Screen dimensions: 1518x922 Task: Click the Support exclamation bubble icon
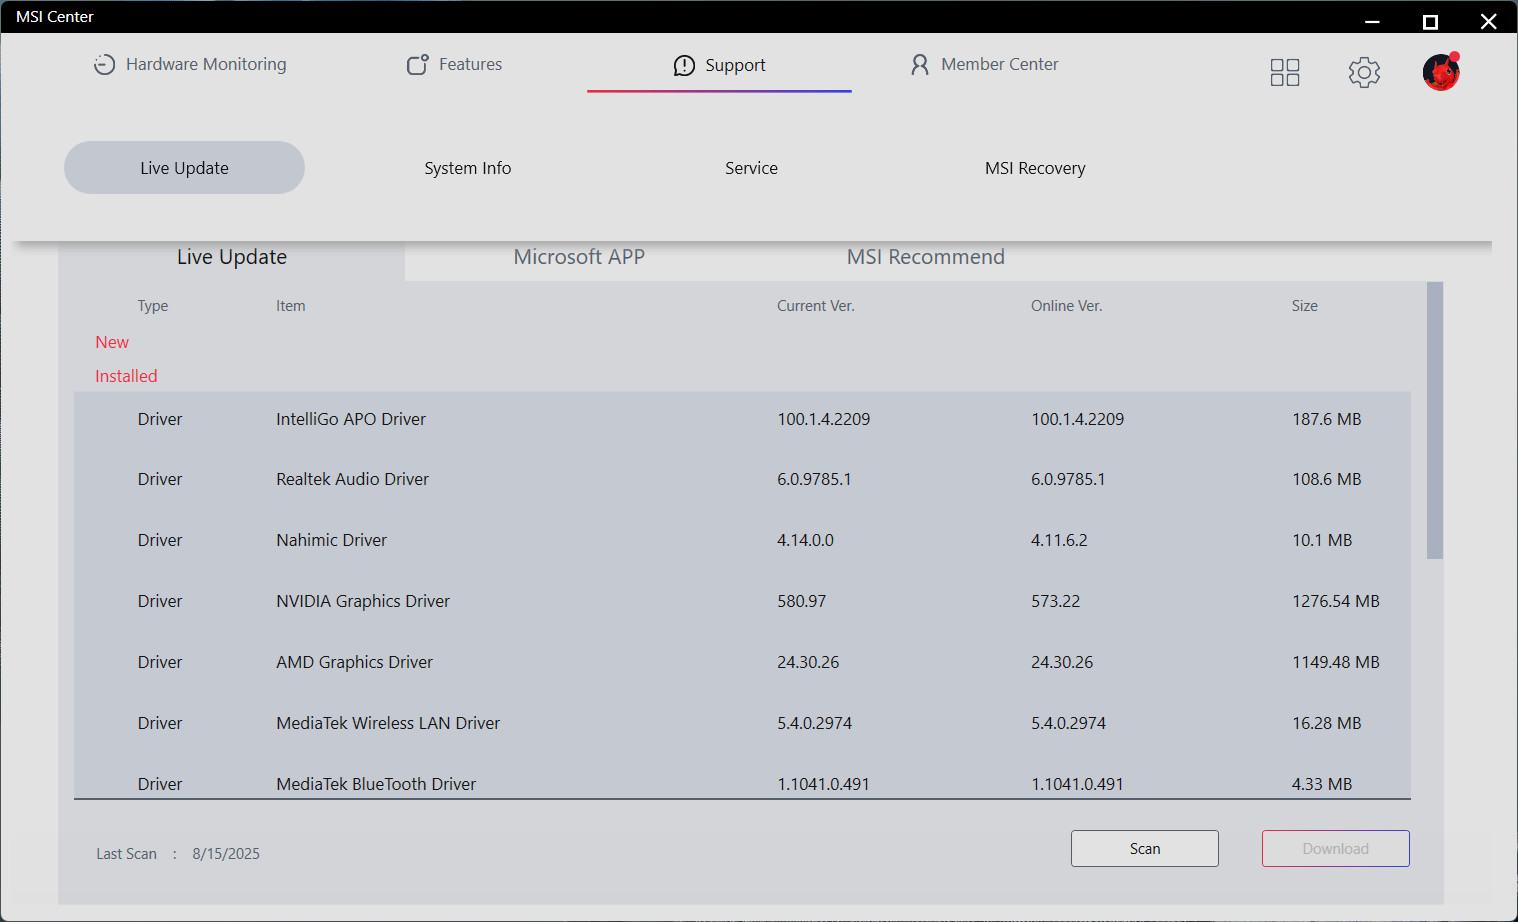[684, 66]
